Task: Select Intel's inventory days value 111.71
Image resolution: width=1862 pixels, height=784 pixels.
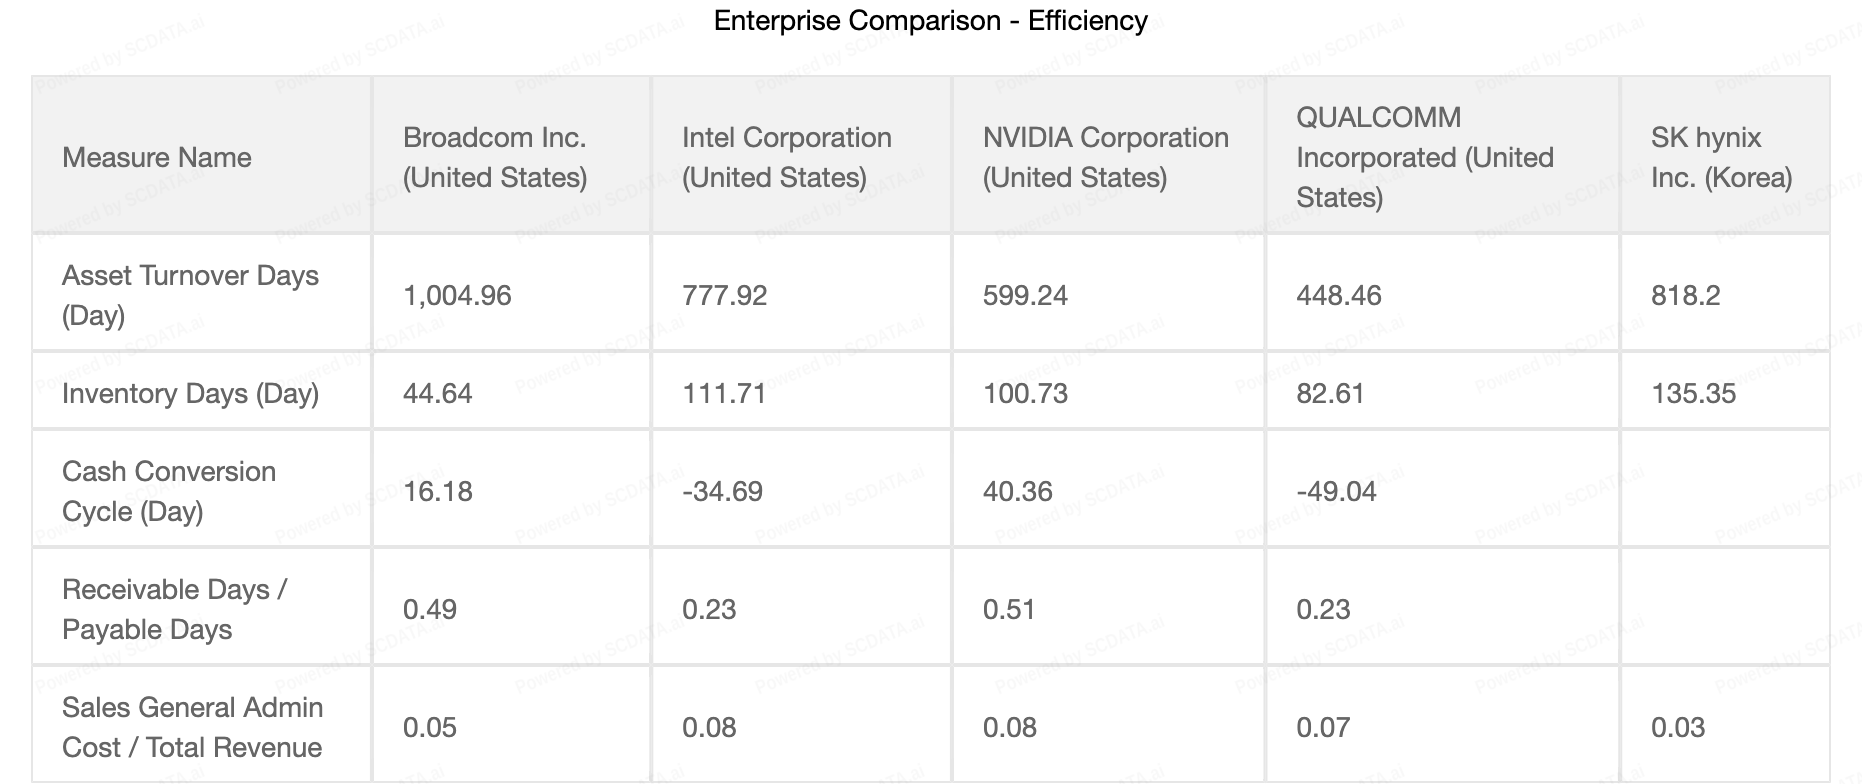Action: [x=724, y=393]
